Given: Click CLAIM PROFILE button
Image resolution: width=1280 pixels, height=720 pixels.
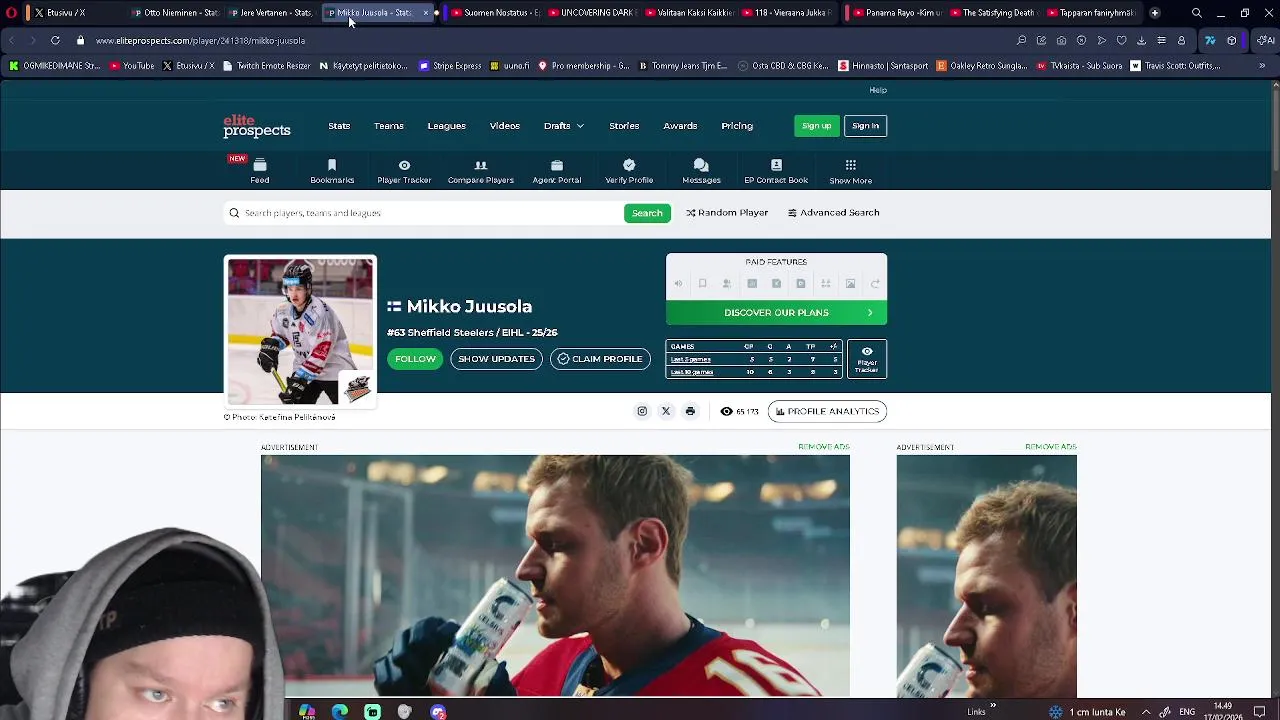Looking at the screenshot, I should coord(600,359).
